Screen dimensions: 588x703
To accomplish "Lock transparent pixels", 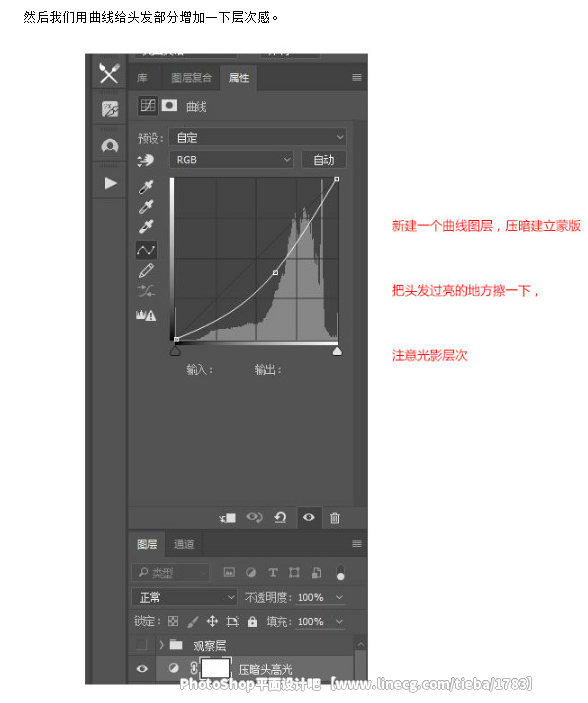I will [x=173, y=621].
